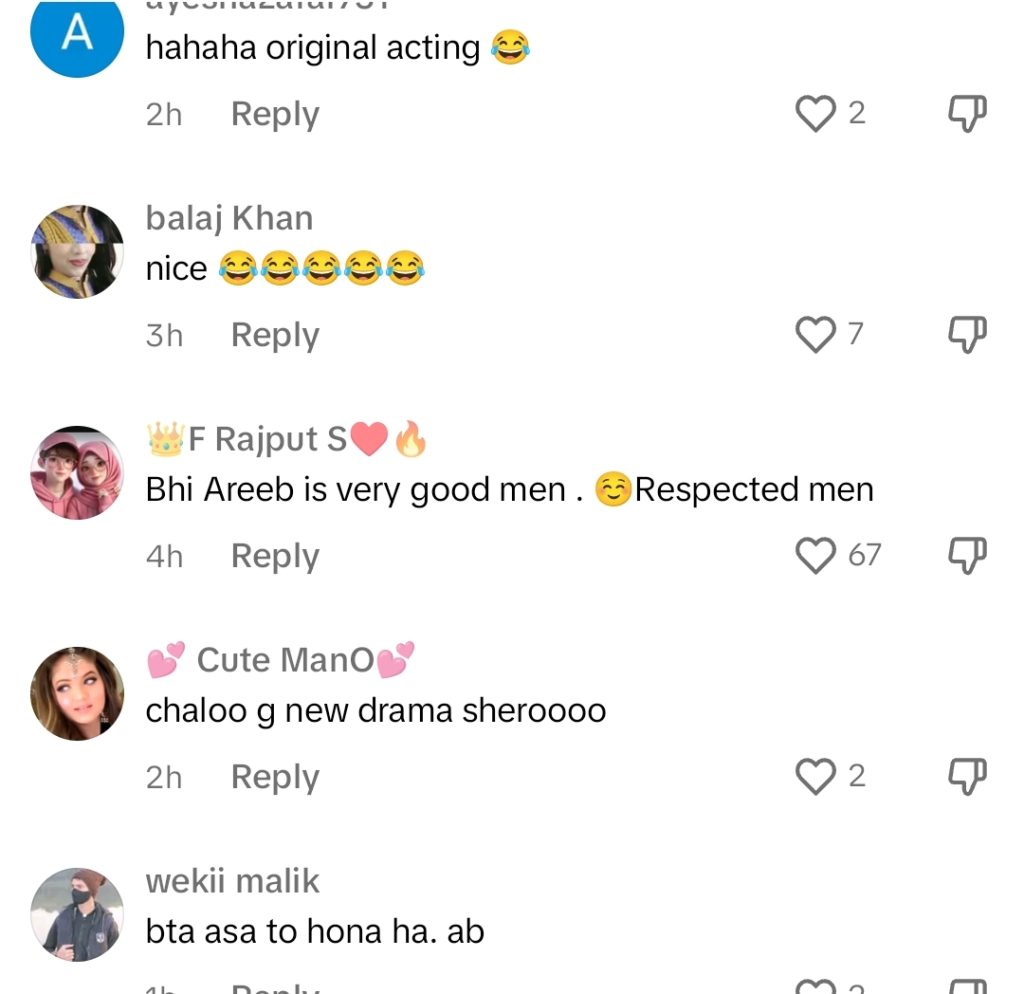
Task: Like balaj Khan's 'nice' comment
Action: pyautogui.click(x=815, y=335)
